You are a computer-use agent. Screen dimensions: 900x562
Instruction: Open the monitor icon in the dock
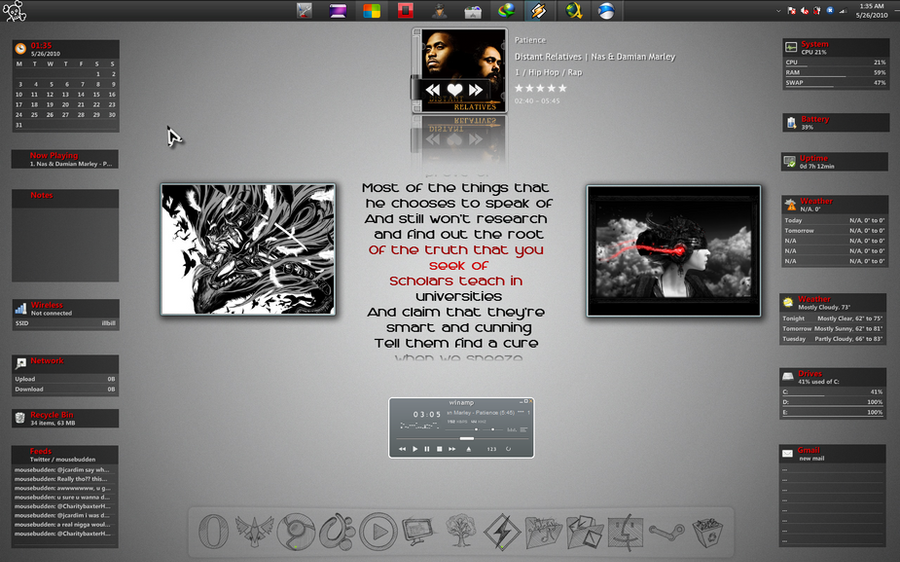click(x=418, y=530)
